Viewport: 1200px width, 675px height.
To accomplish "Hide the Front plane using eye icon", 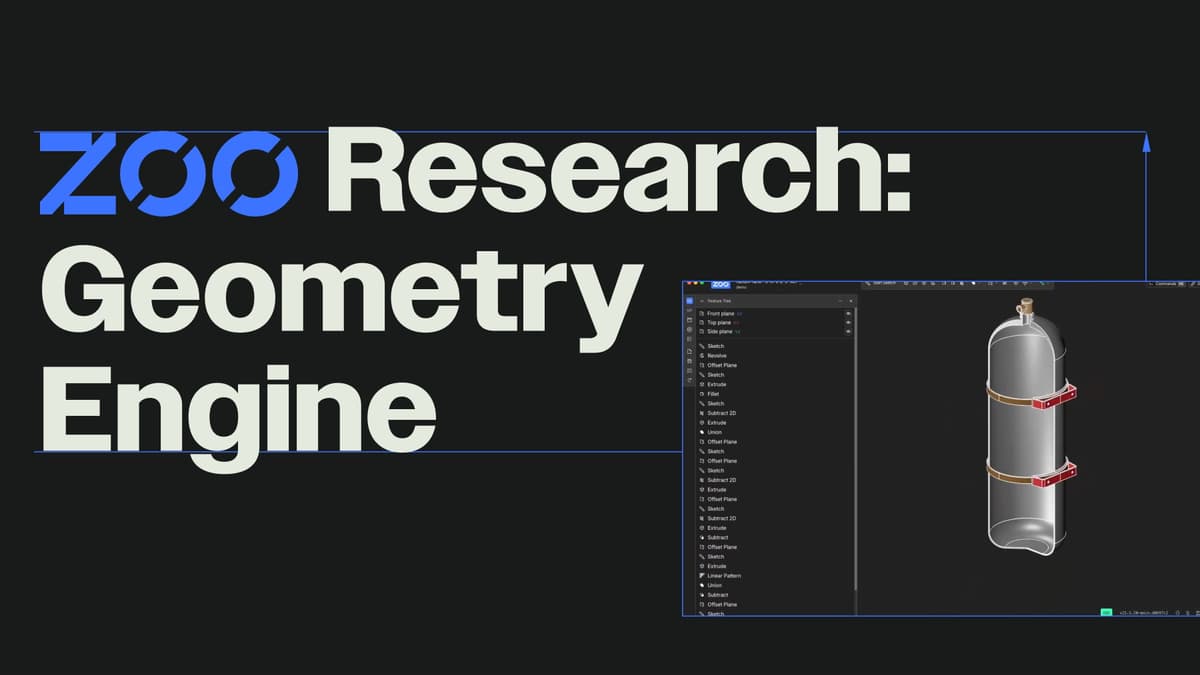I will click(848, 314).
